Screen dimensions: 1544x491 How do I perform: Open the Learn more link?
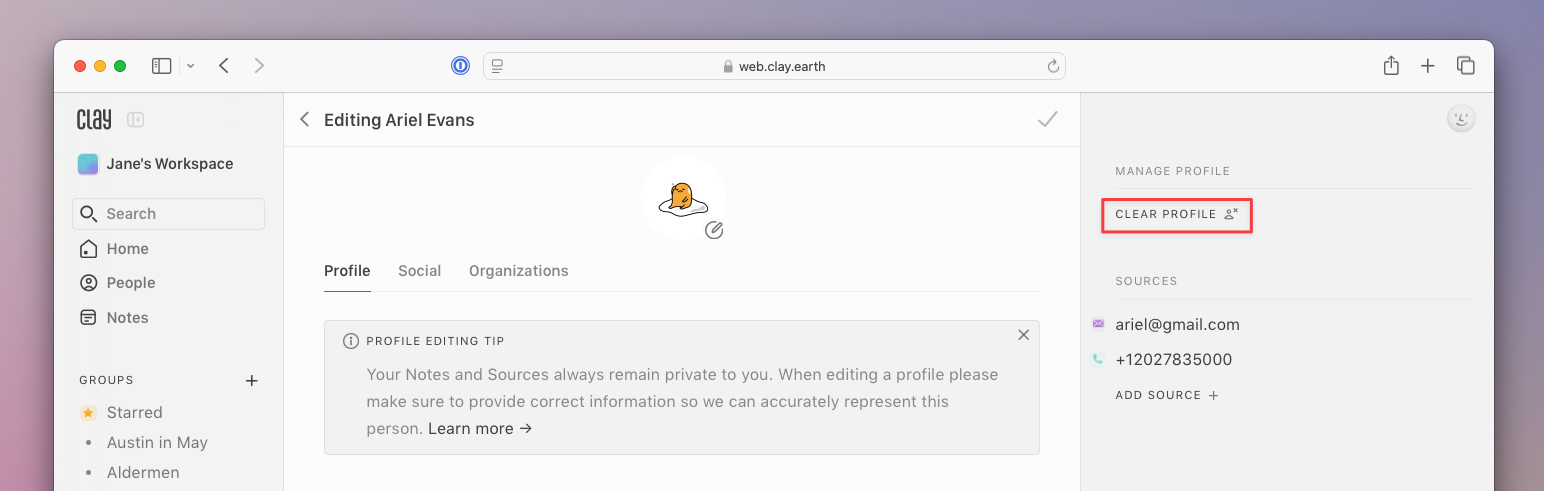point(480,428)
